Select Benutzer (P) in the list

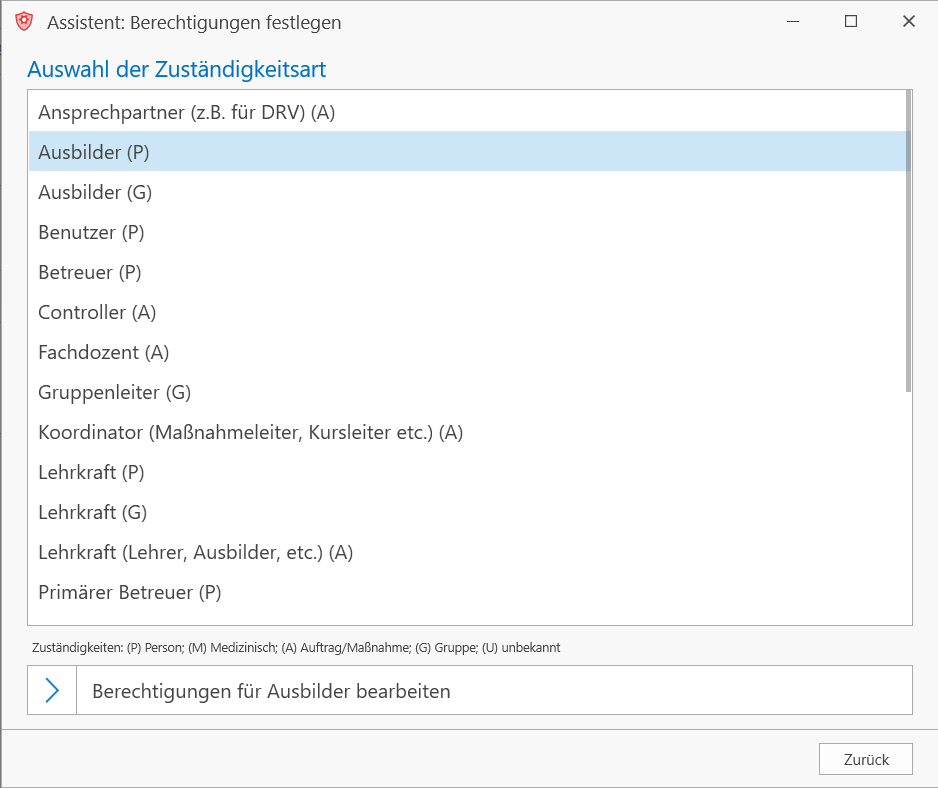(x=467, y=232)
